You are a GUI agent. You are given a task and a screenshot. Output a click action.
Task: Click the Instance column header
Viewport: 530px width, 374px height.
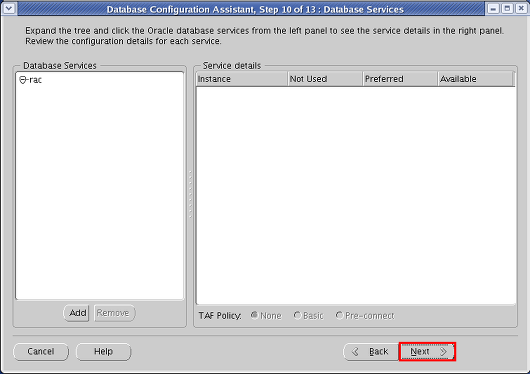pos(242,79)
